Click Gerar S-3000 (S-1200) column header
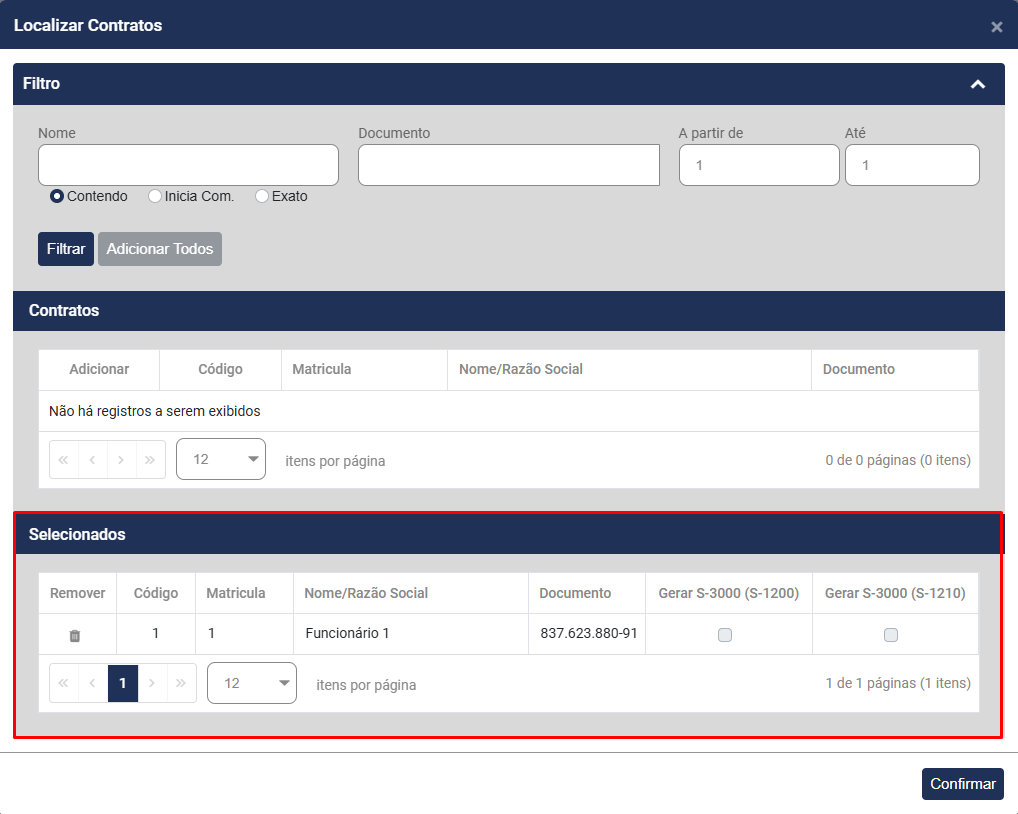 pos(728,593)
